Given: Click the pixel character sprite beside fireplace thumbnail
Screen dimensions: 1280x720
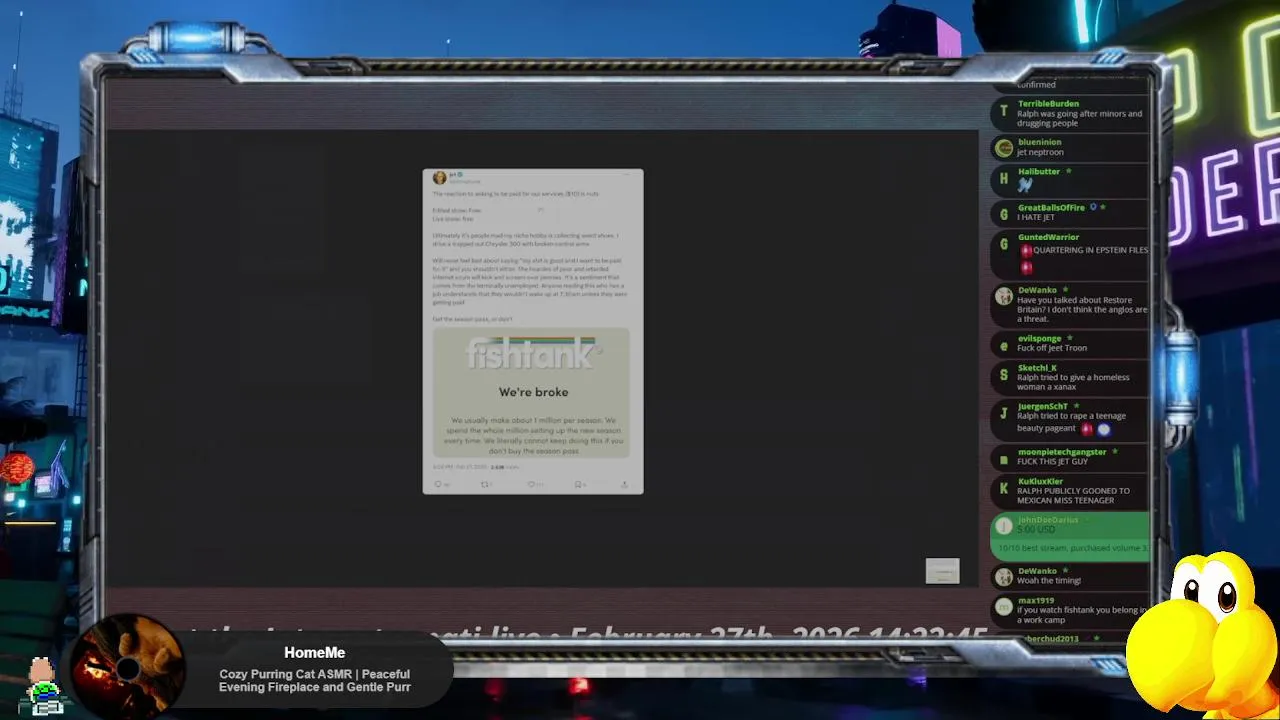Looking at the screenshot, I should [44, 685].
